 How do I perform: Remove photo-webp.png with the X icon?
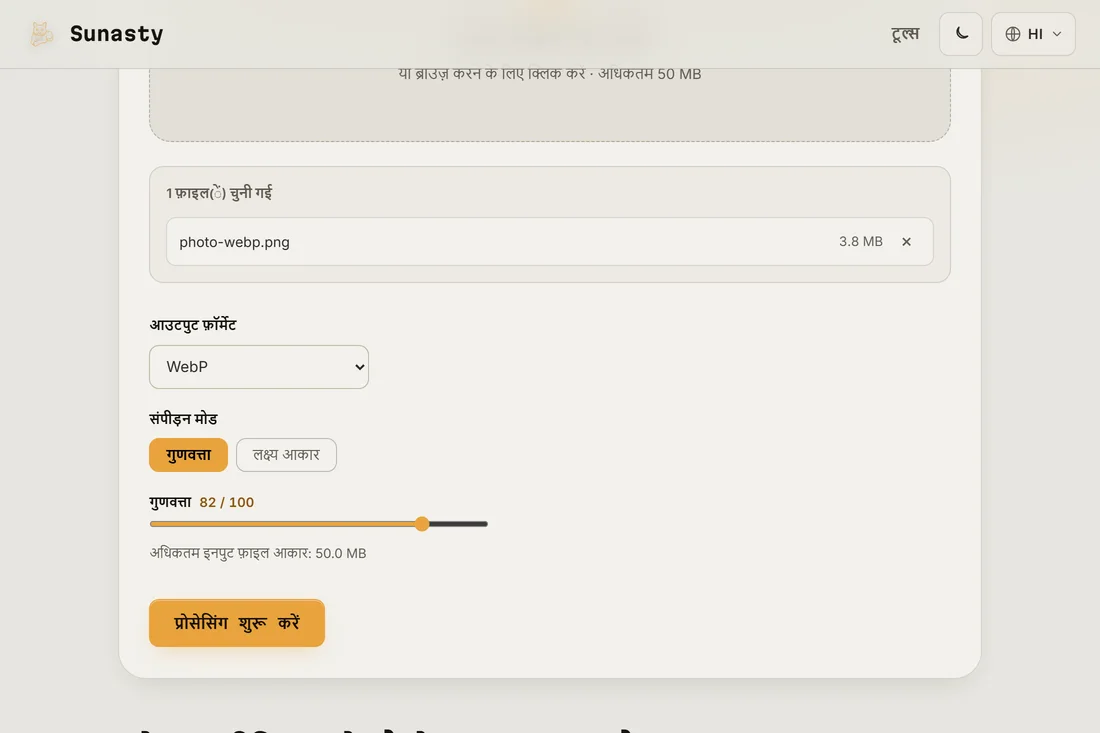point(906,241)
